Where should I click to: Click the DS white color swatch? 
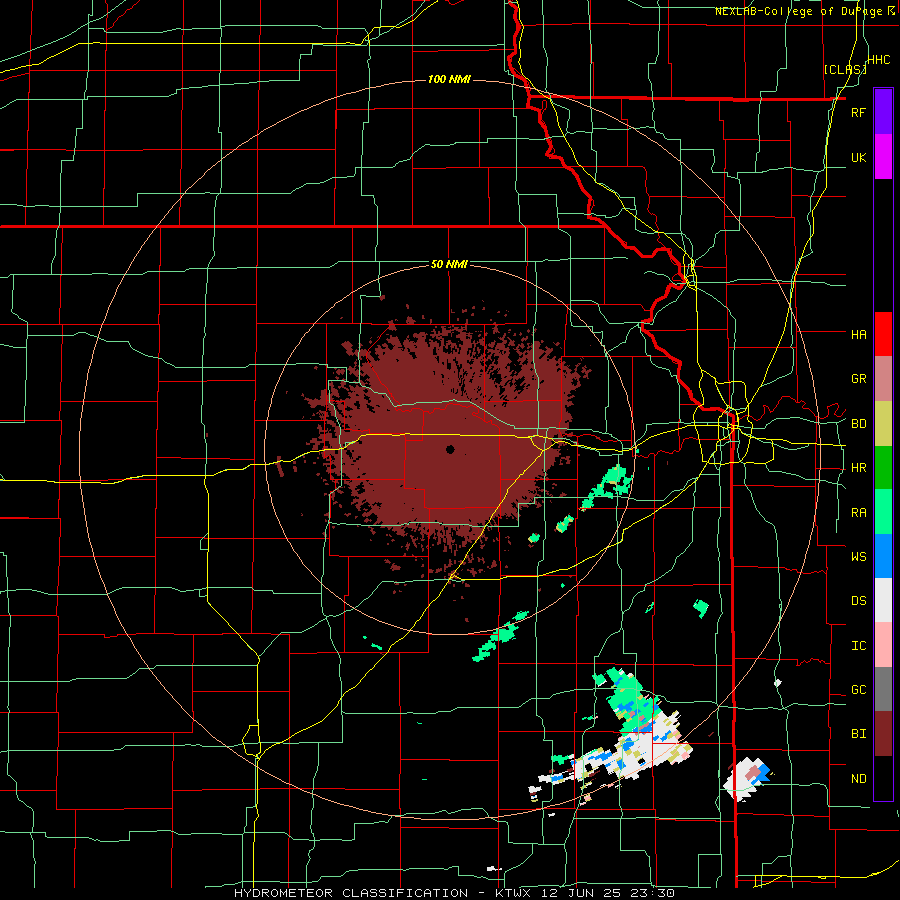(x=883, y=600)
